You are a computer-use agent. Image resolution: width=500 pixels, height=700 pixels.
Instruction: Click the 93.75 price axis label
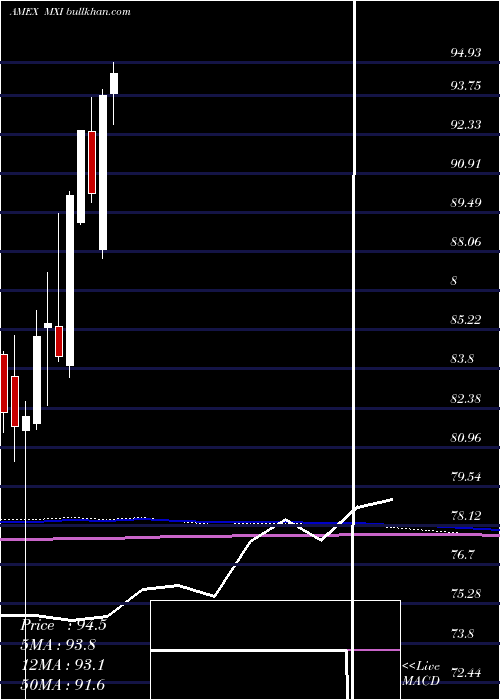point(466,86)
